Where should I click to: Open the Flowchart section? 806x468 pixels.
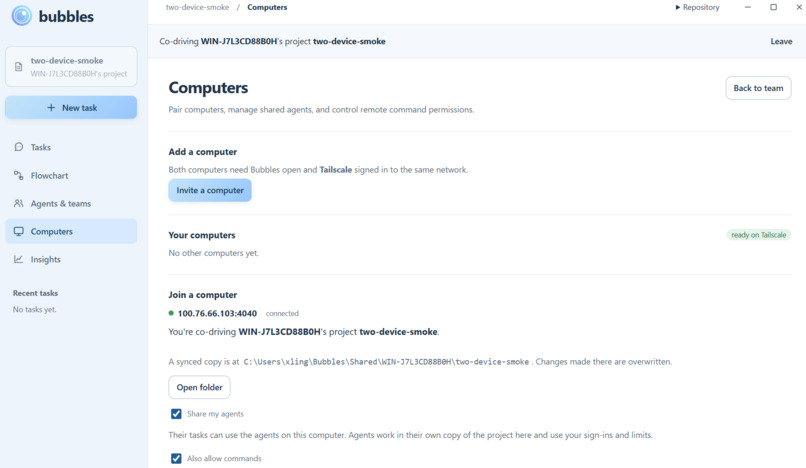point(71,175)
